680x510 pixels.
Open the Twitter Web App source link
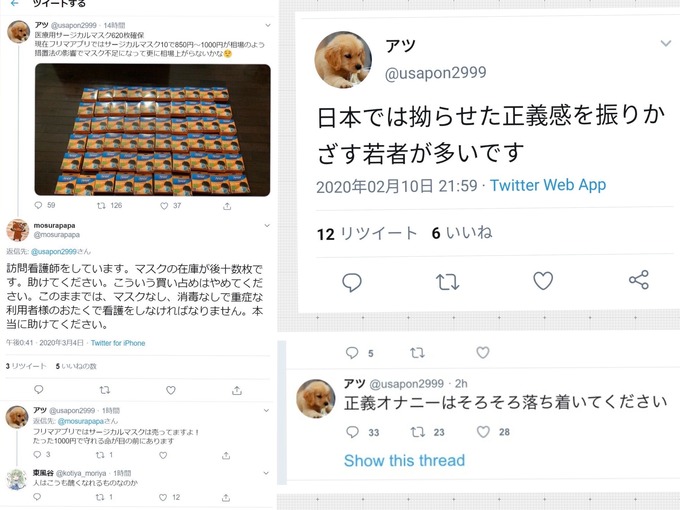coord(548,185)
